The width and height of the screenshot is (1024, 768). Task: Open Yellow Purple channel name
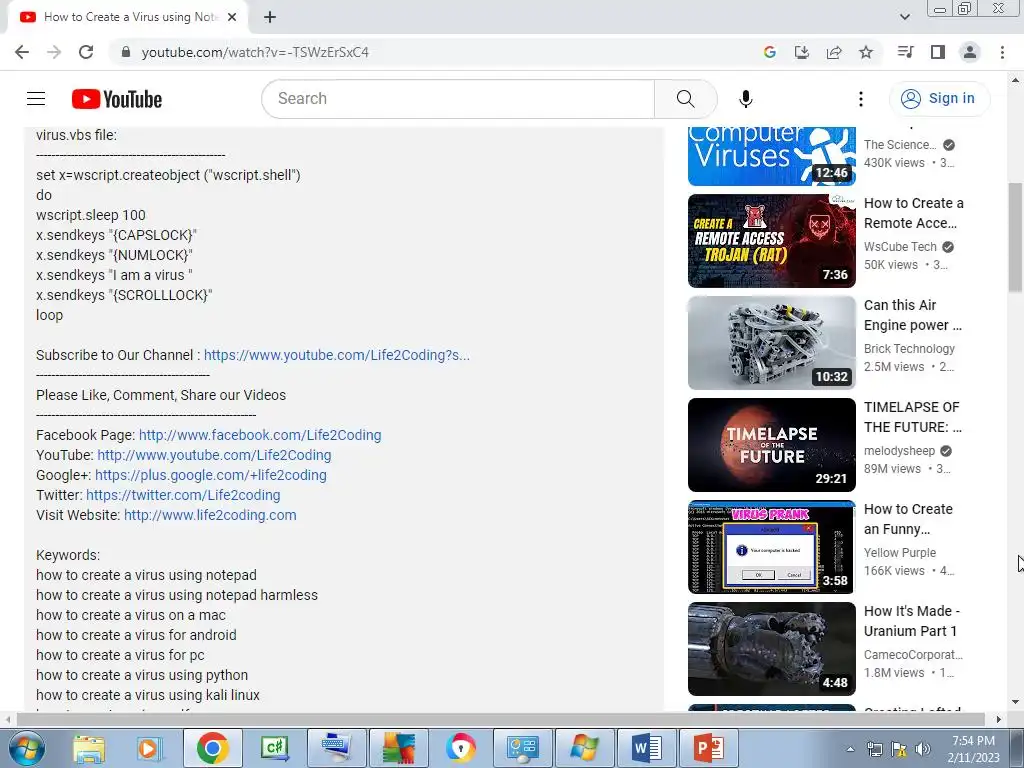pos(900,552)
